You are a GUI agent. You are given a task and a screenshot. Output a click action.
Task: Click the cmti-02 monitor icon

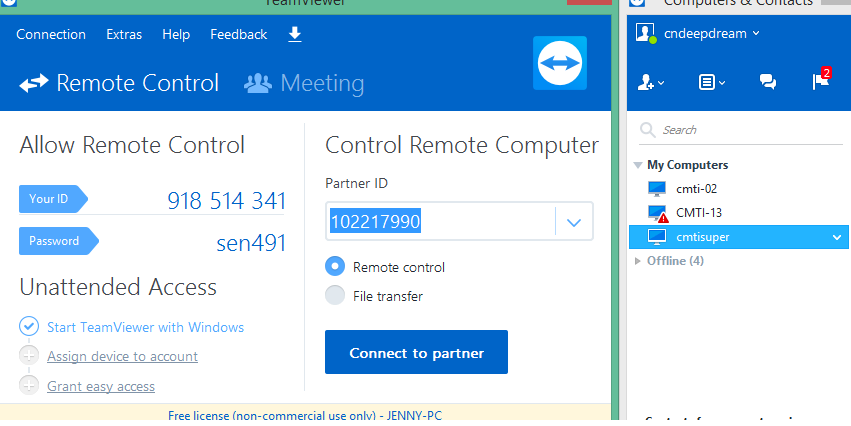pos(657,188)
